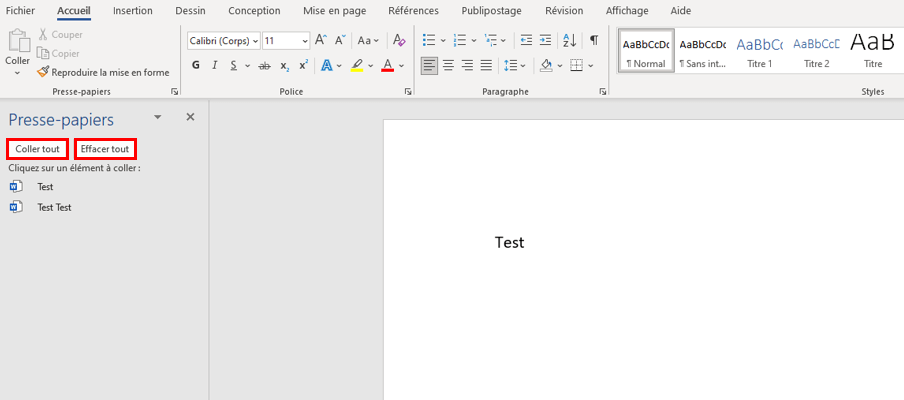Click the Copier icon
Image resolution: width=904 pixels, height=400 pixels.
(x=43, y=53)
